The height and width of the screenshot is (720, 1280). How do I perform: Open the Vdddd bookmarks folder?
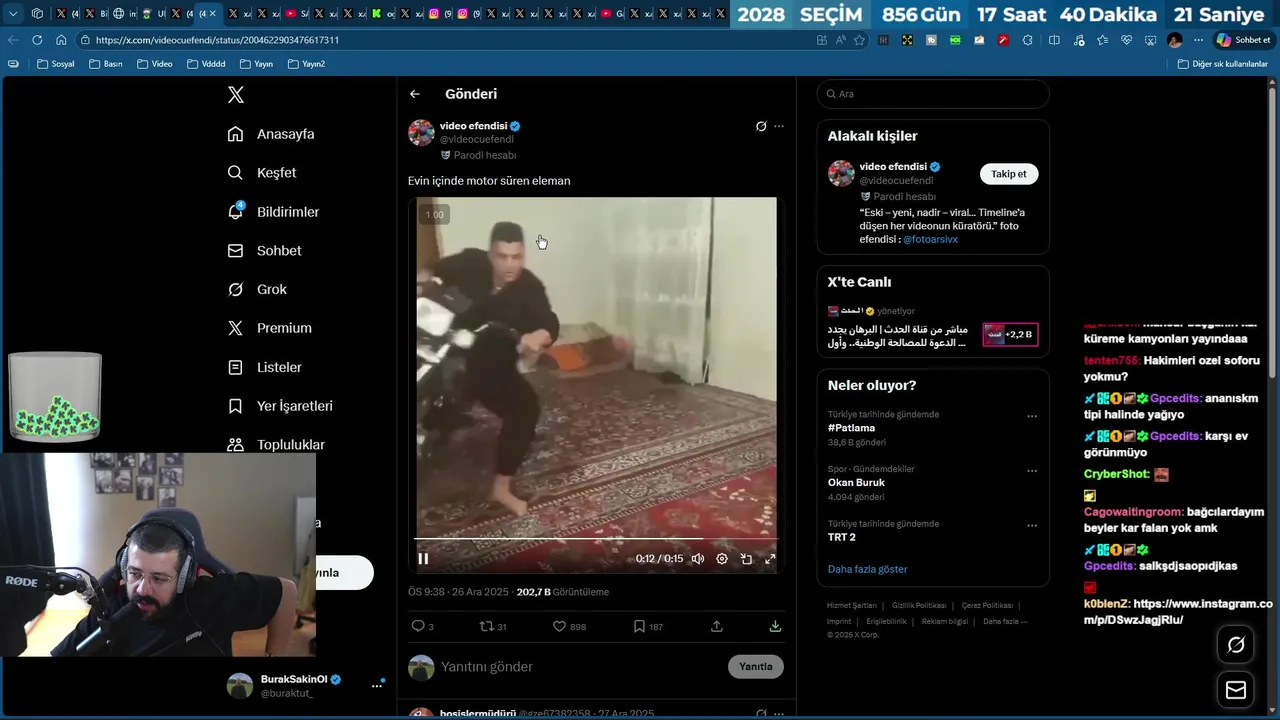pos(206,64)
